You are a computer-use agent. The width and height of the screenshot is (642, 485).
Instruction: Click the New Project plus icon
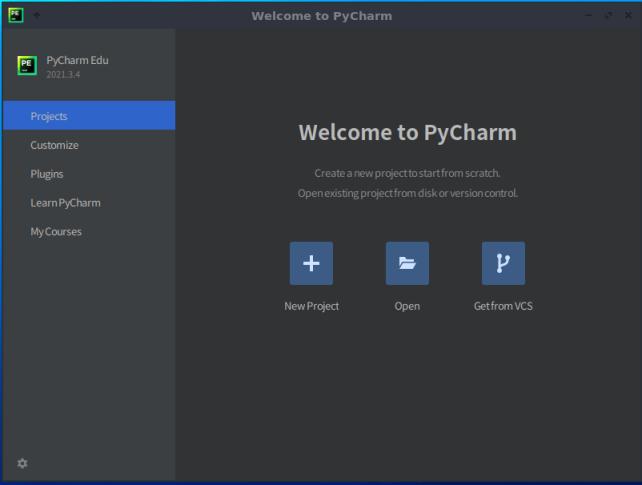[311, 263]
